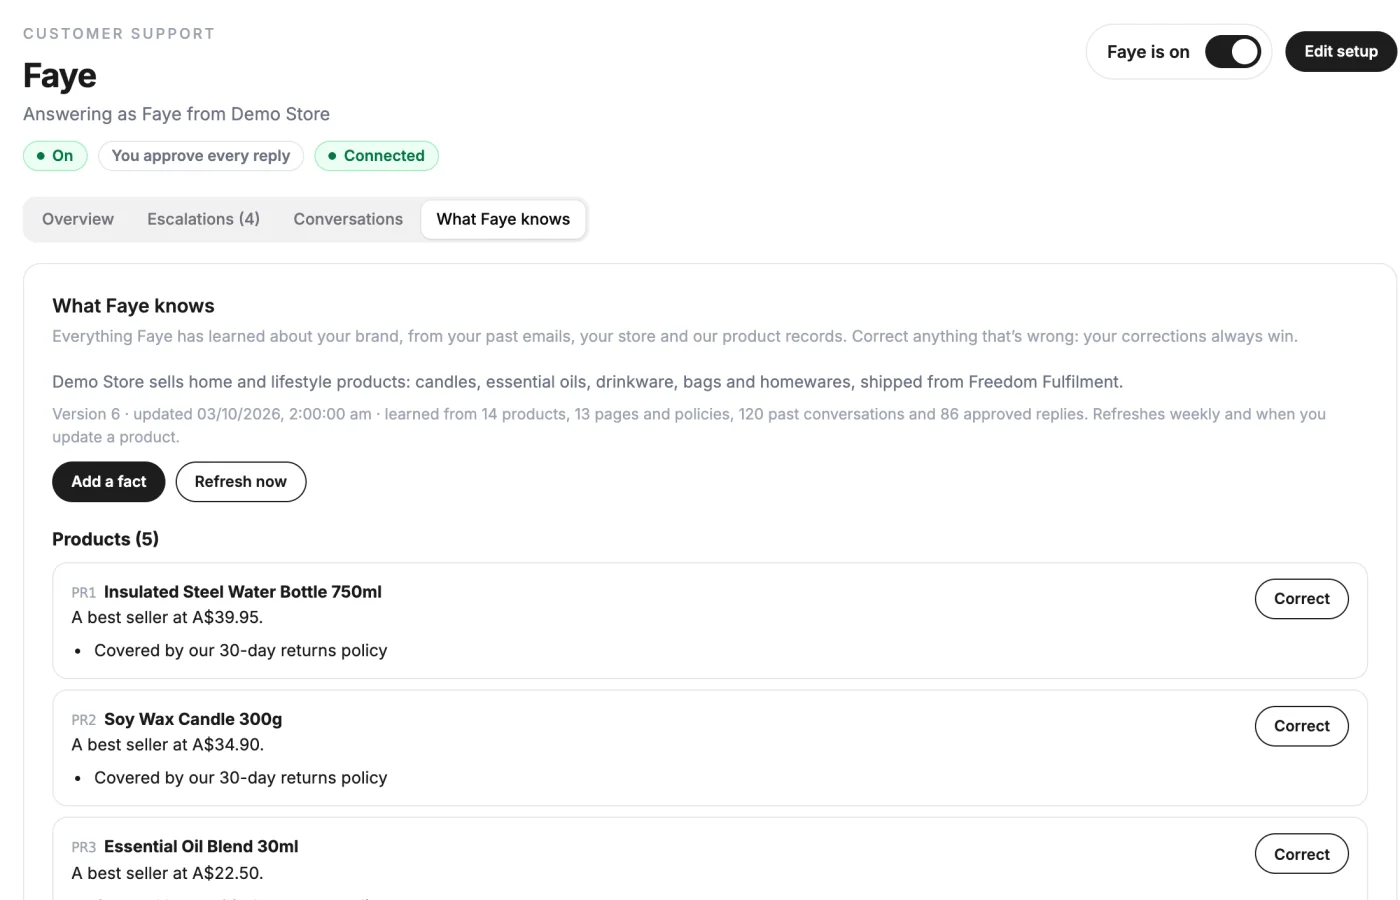
Task: Click the Connected status badge
Action: click(376, 156)
